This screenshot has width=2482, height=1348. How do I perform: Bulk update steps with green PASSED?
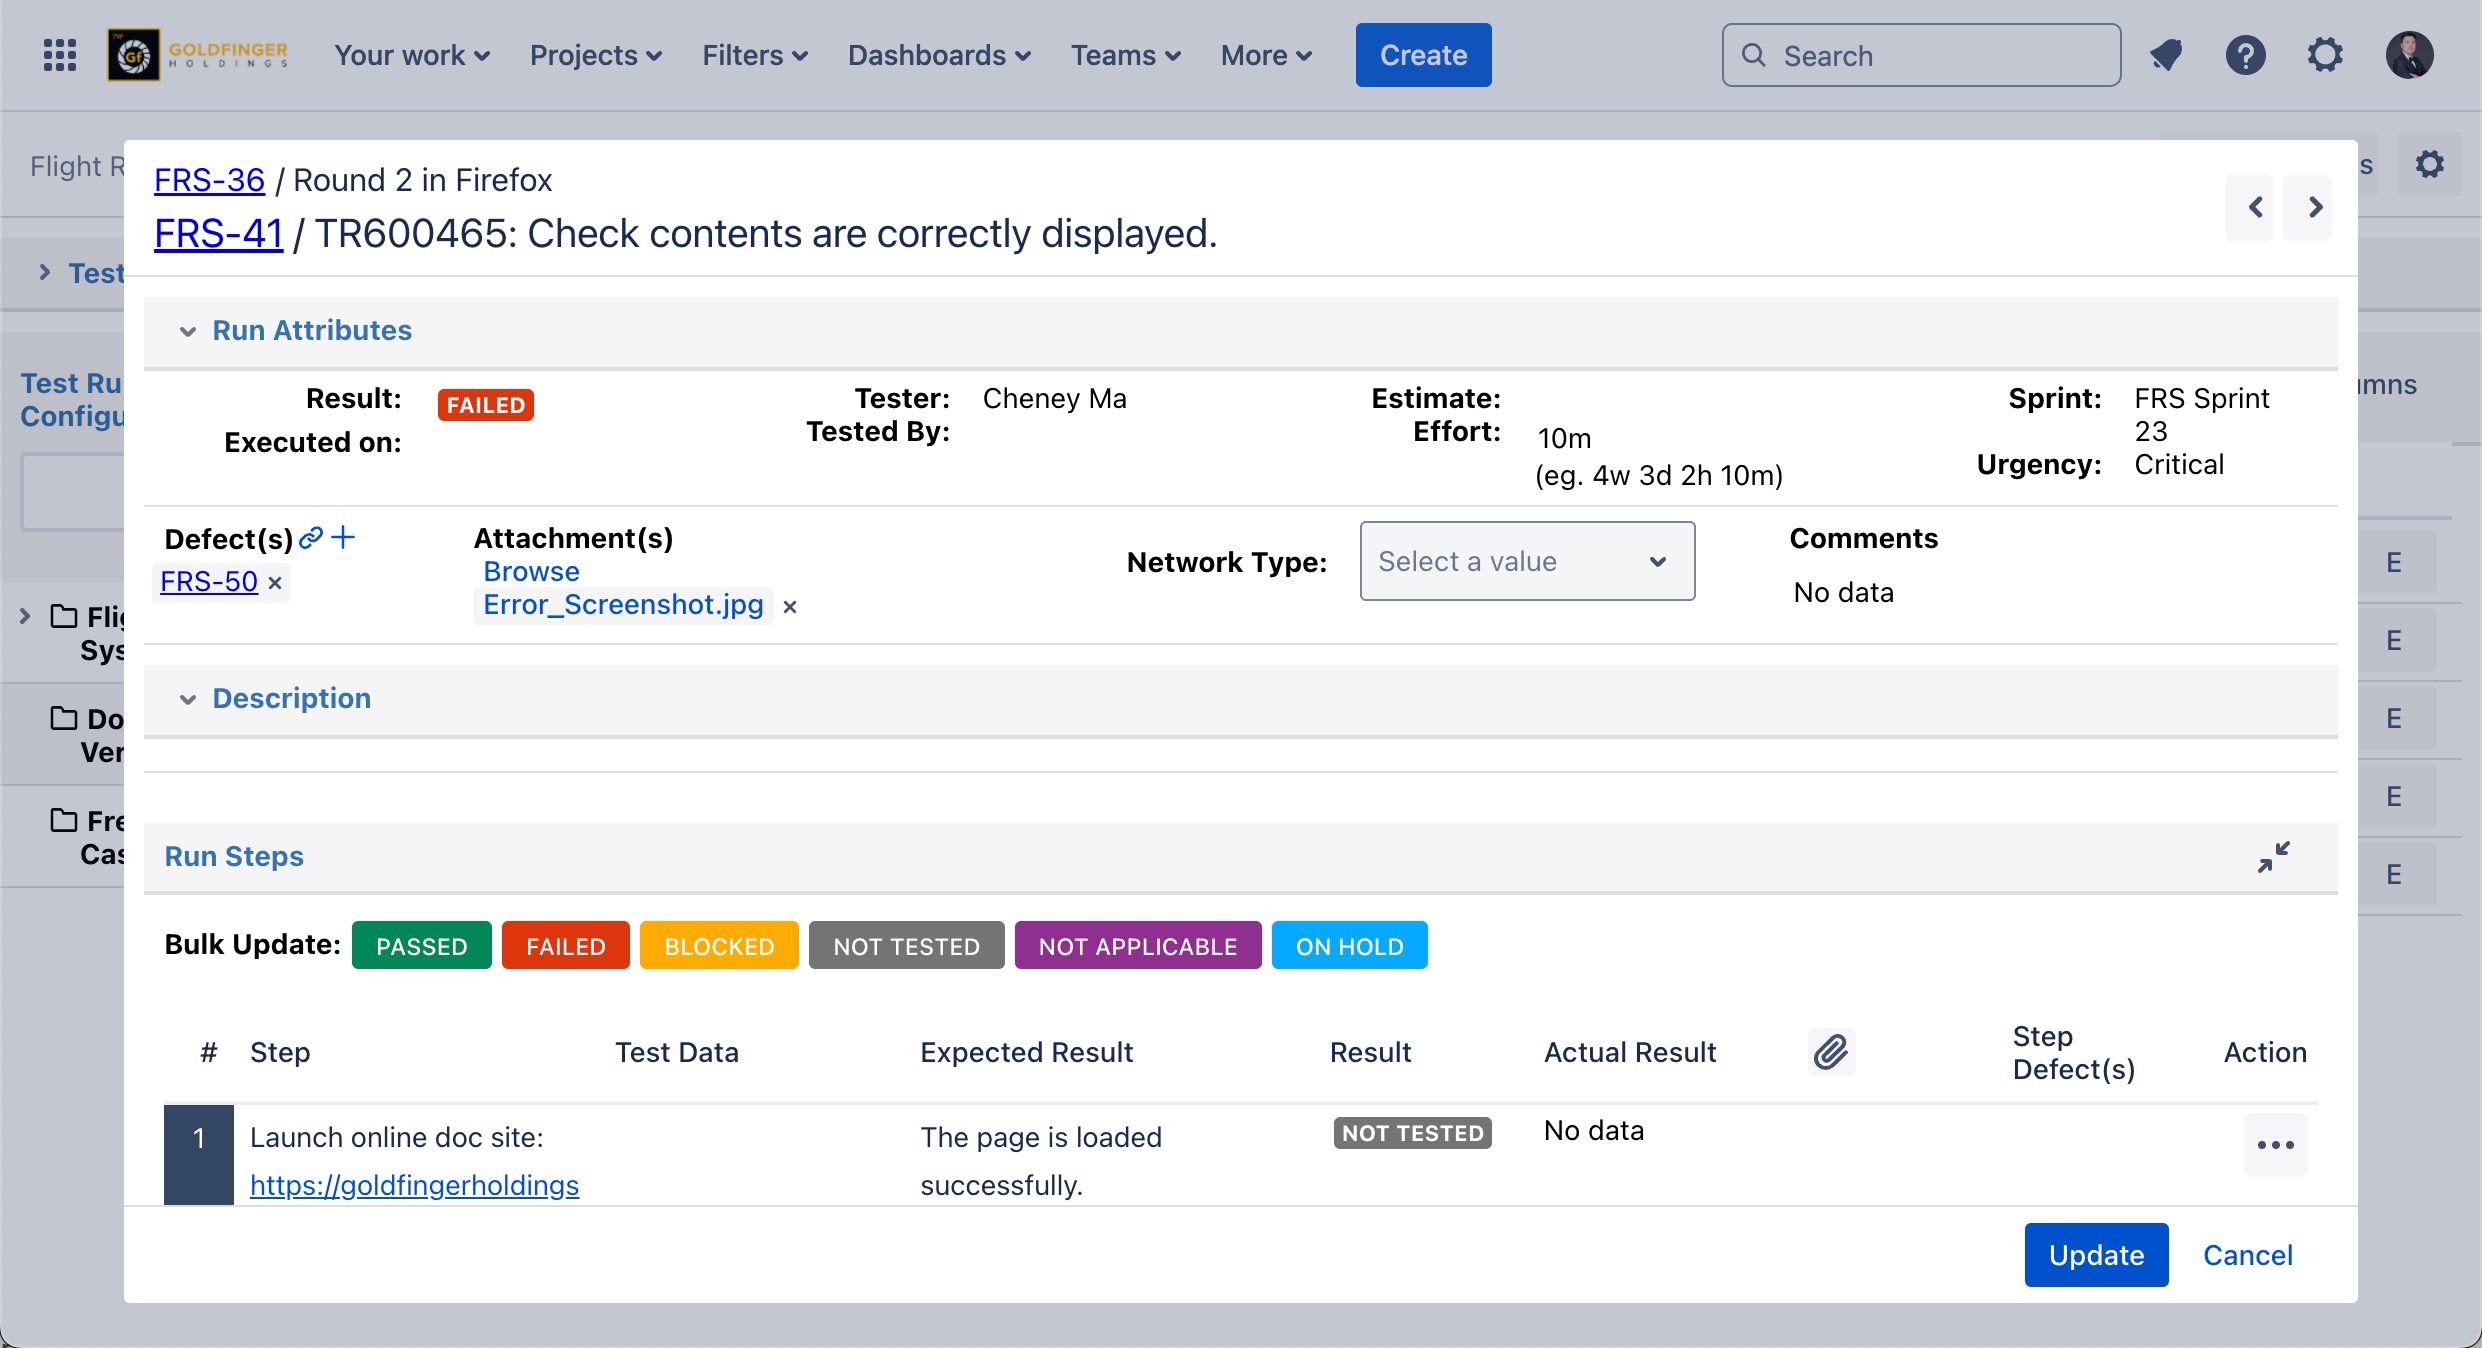tap(421, 946)
